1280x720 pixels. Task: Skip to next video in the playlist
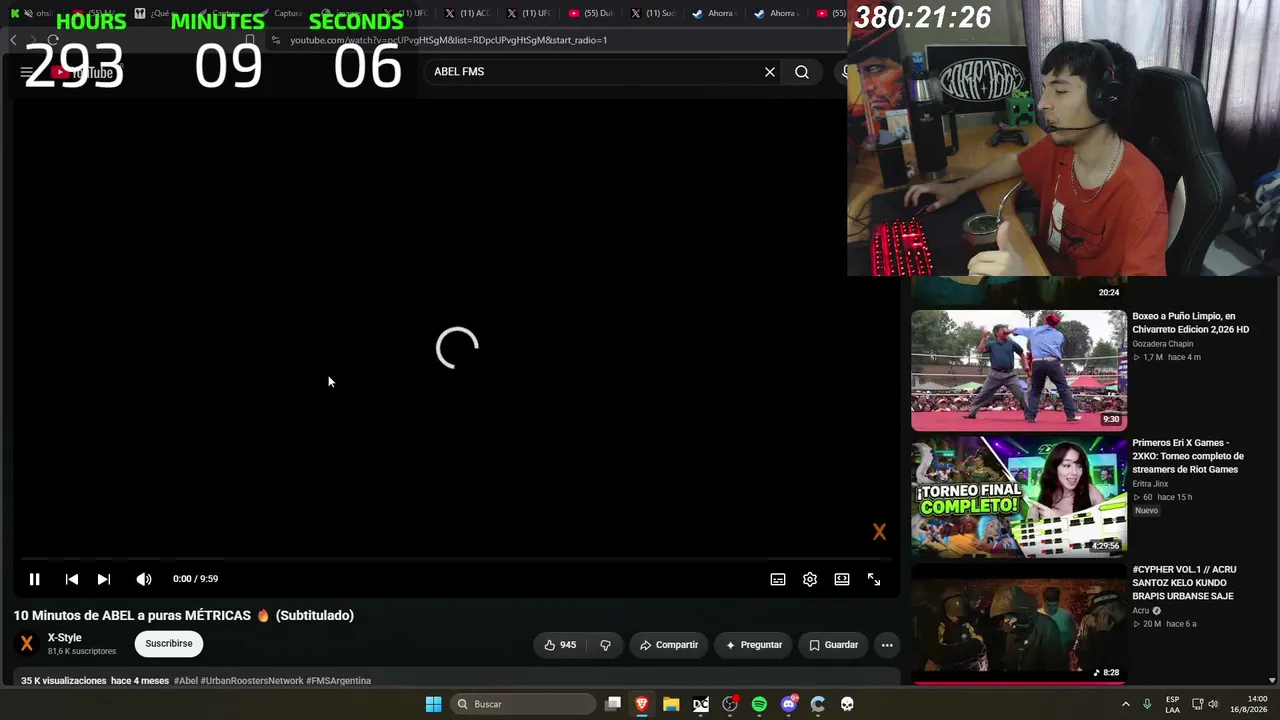coord(104,579)
